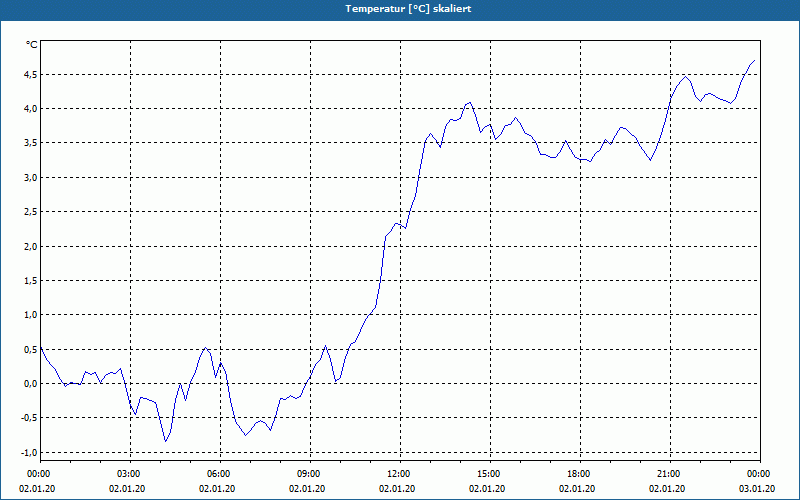Click the 18:00 time label
The height and width of the screenshot is (500, 800).
pyautogui.click(x=580, y=474)
